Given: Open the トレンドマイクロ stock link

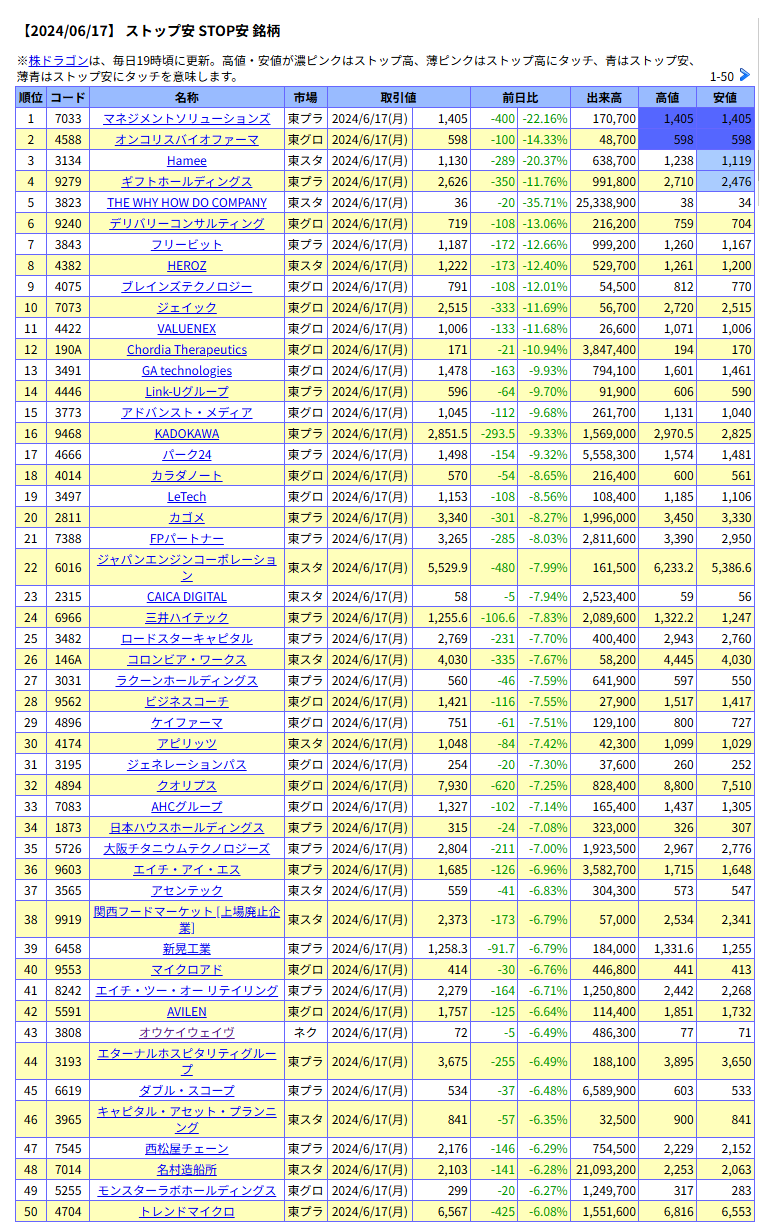Looking at the screenshot, I should (187, 1211).
